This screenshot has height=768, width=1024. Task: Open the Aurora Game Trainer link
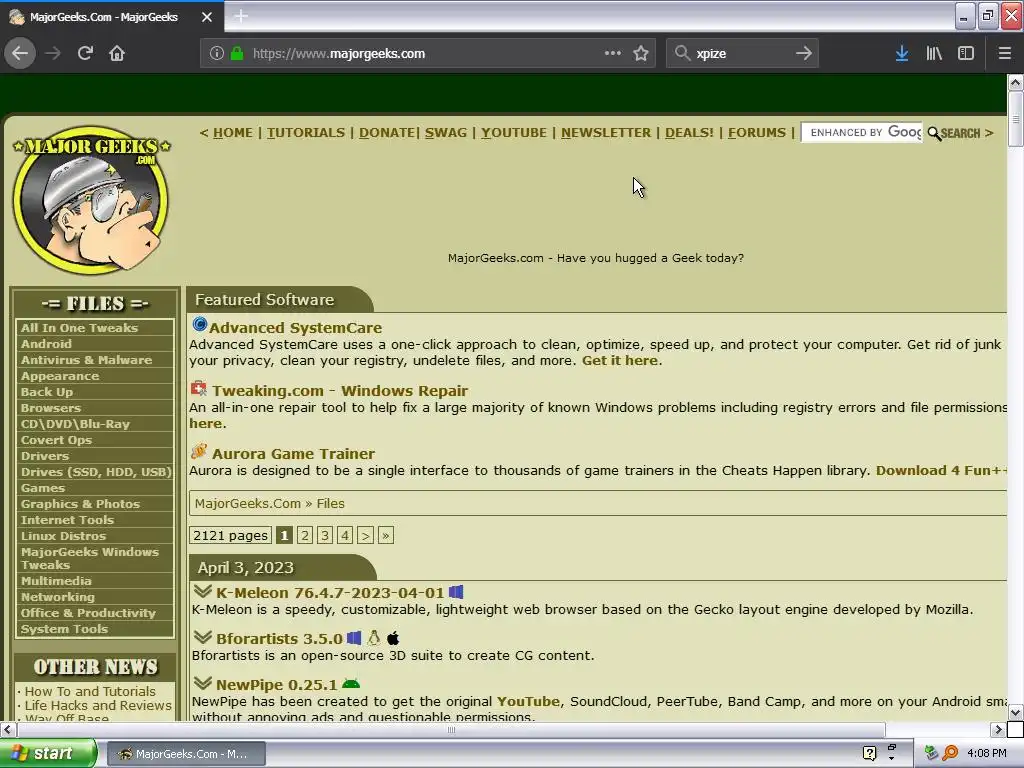pos(293,454)
